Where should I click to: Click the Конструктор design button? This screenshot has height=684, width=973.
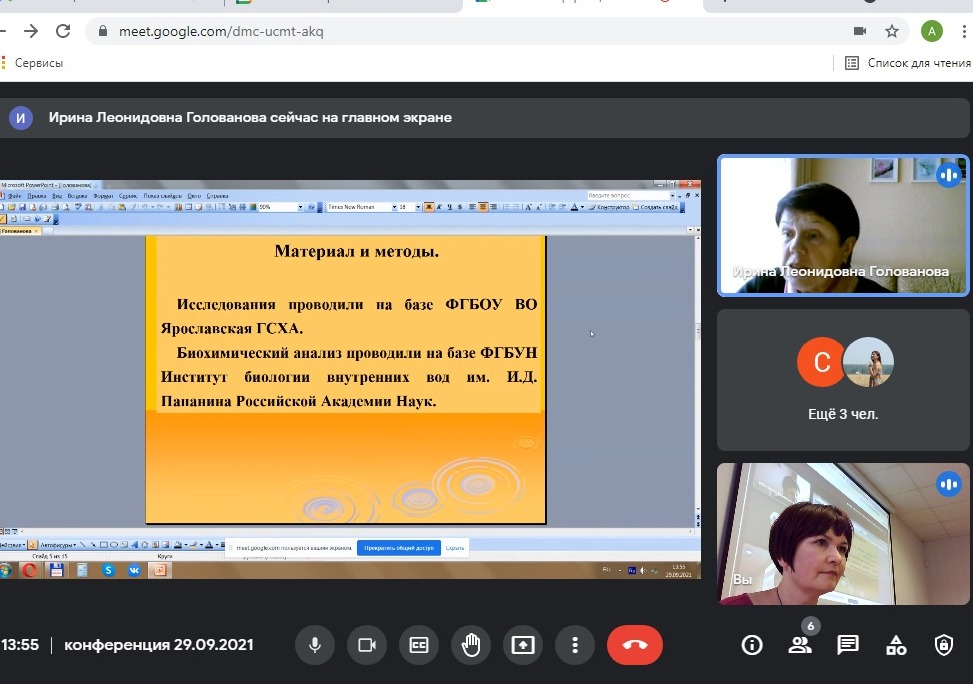(x=609, y=207)
